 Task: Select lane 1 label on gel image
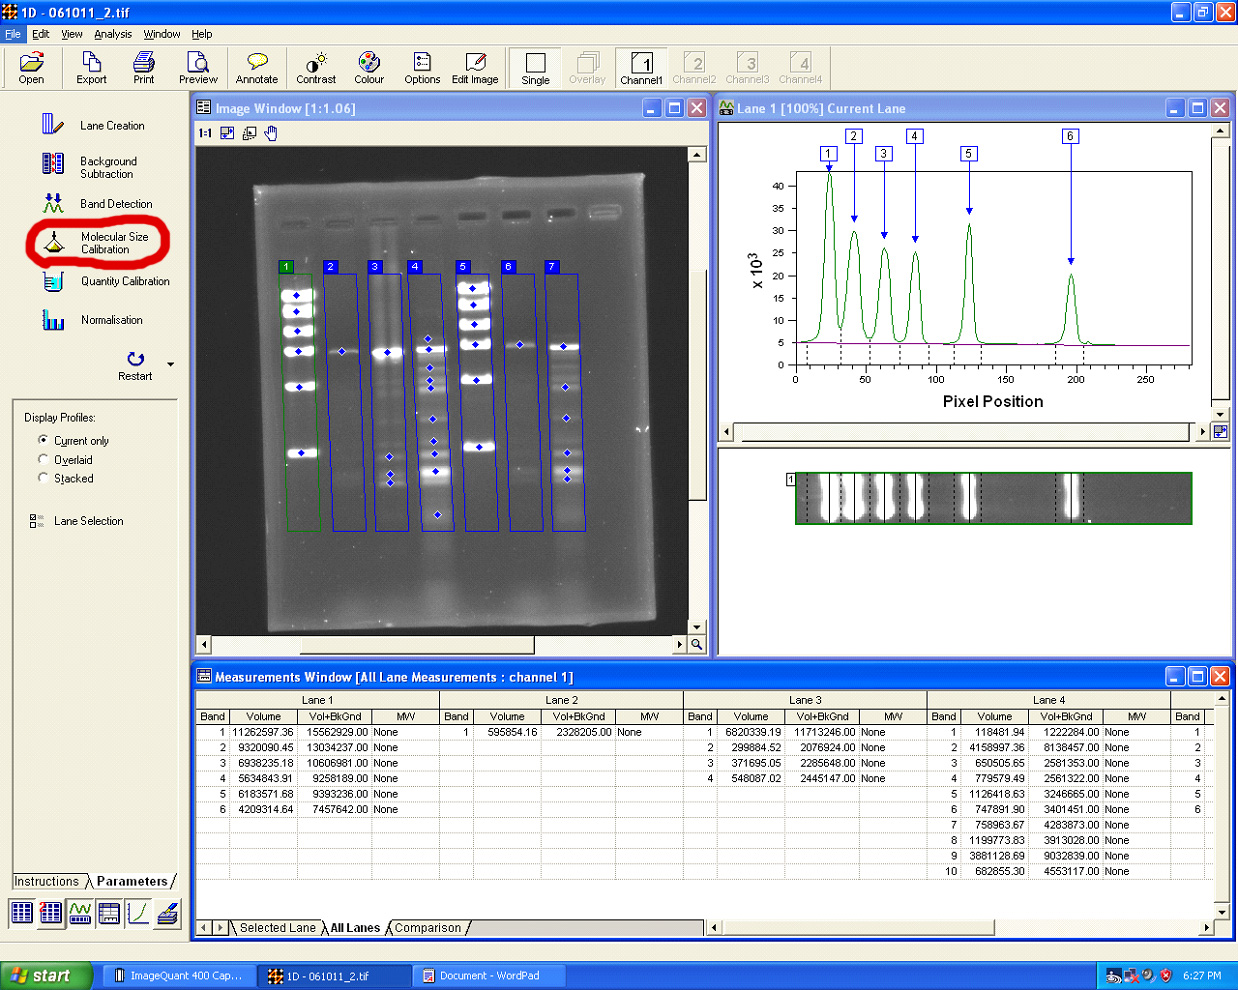tap(286, 267)
